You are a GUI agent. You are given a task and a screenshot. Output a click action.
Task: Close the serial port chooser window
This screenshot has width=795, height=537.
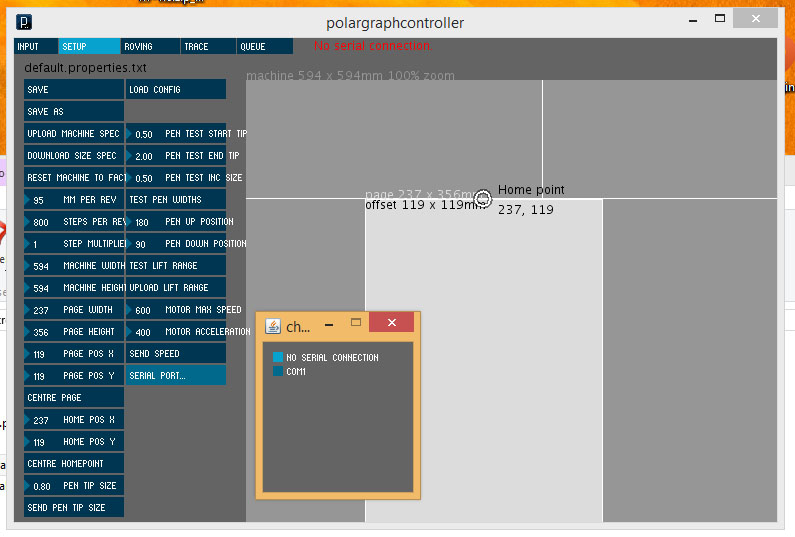391,323
